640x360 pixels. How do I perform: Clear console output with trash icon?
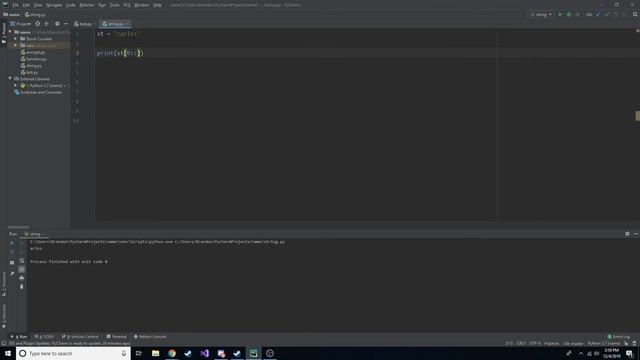22,287
